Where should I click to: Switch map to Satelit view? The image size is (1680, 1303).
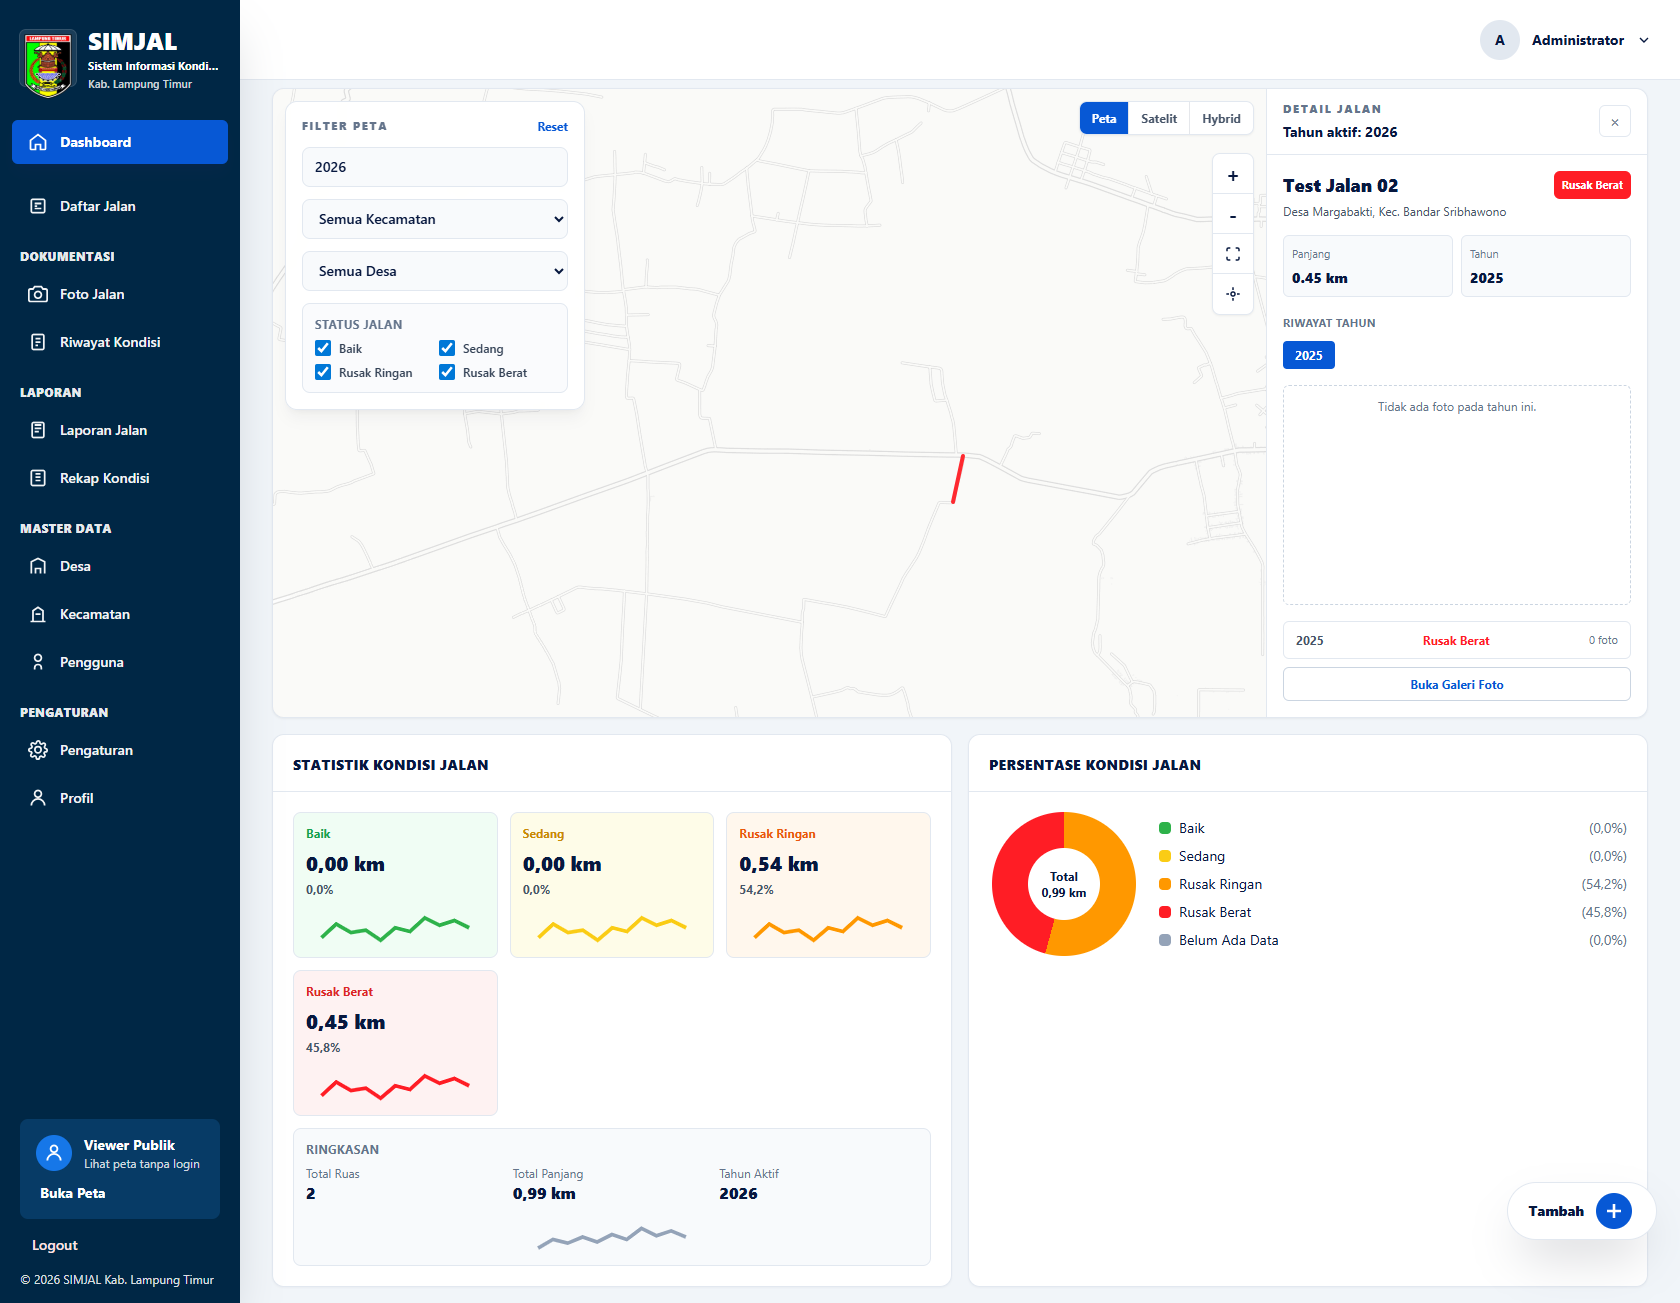pyautogui.click(x=1159, y=118)
